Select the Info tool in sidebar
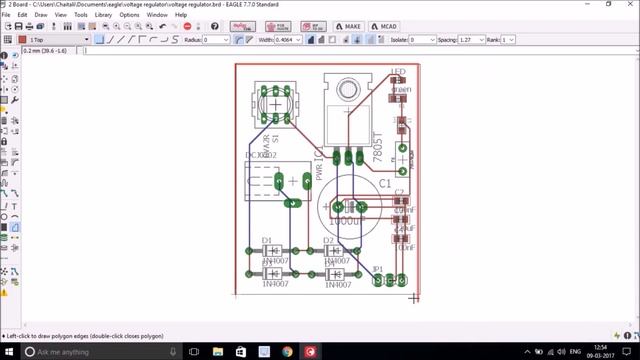This screenshot has height=360, width=640. pyautogui.click(x=4, y=56)
